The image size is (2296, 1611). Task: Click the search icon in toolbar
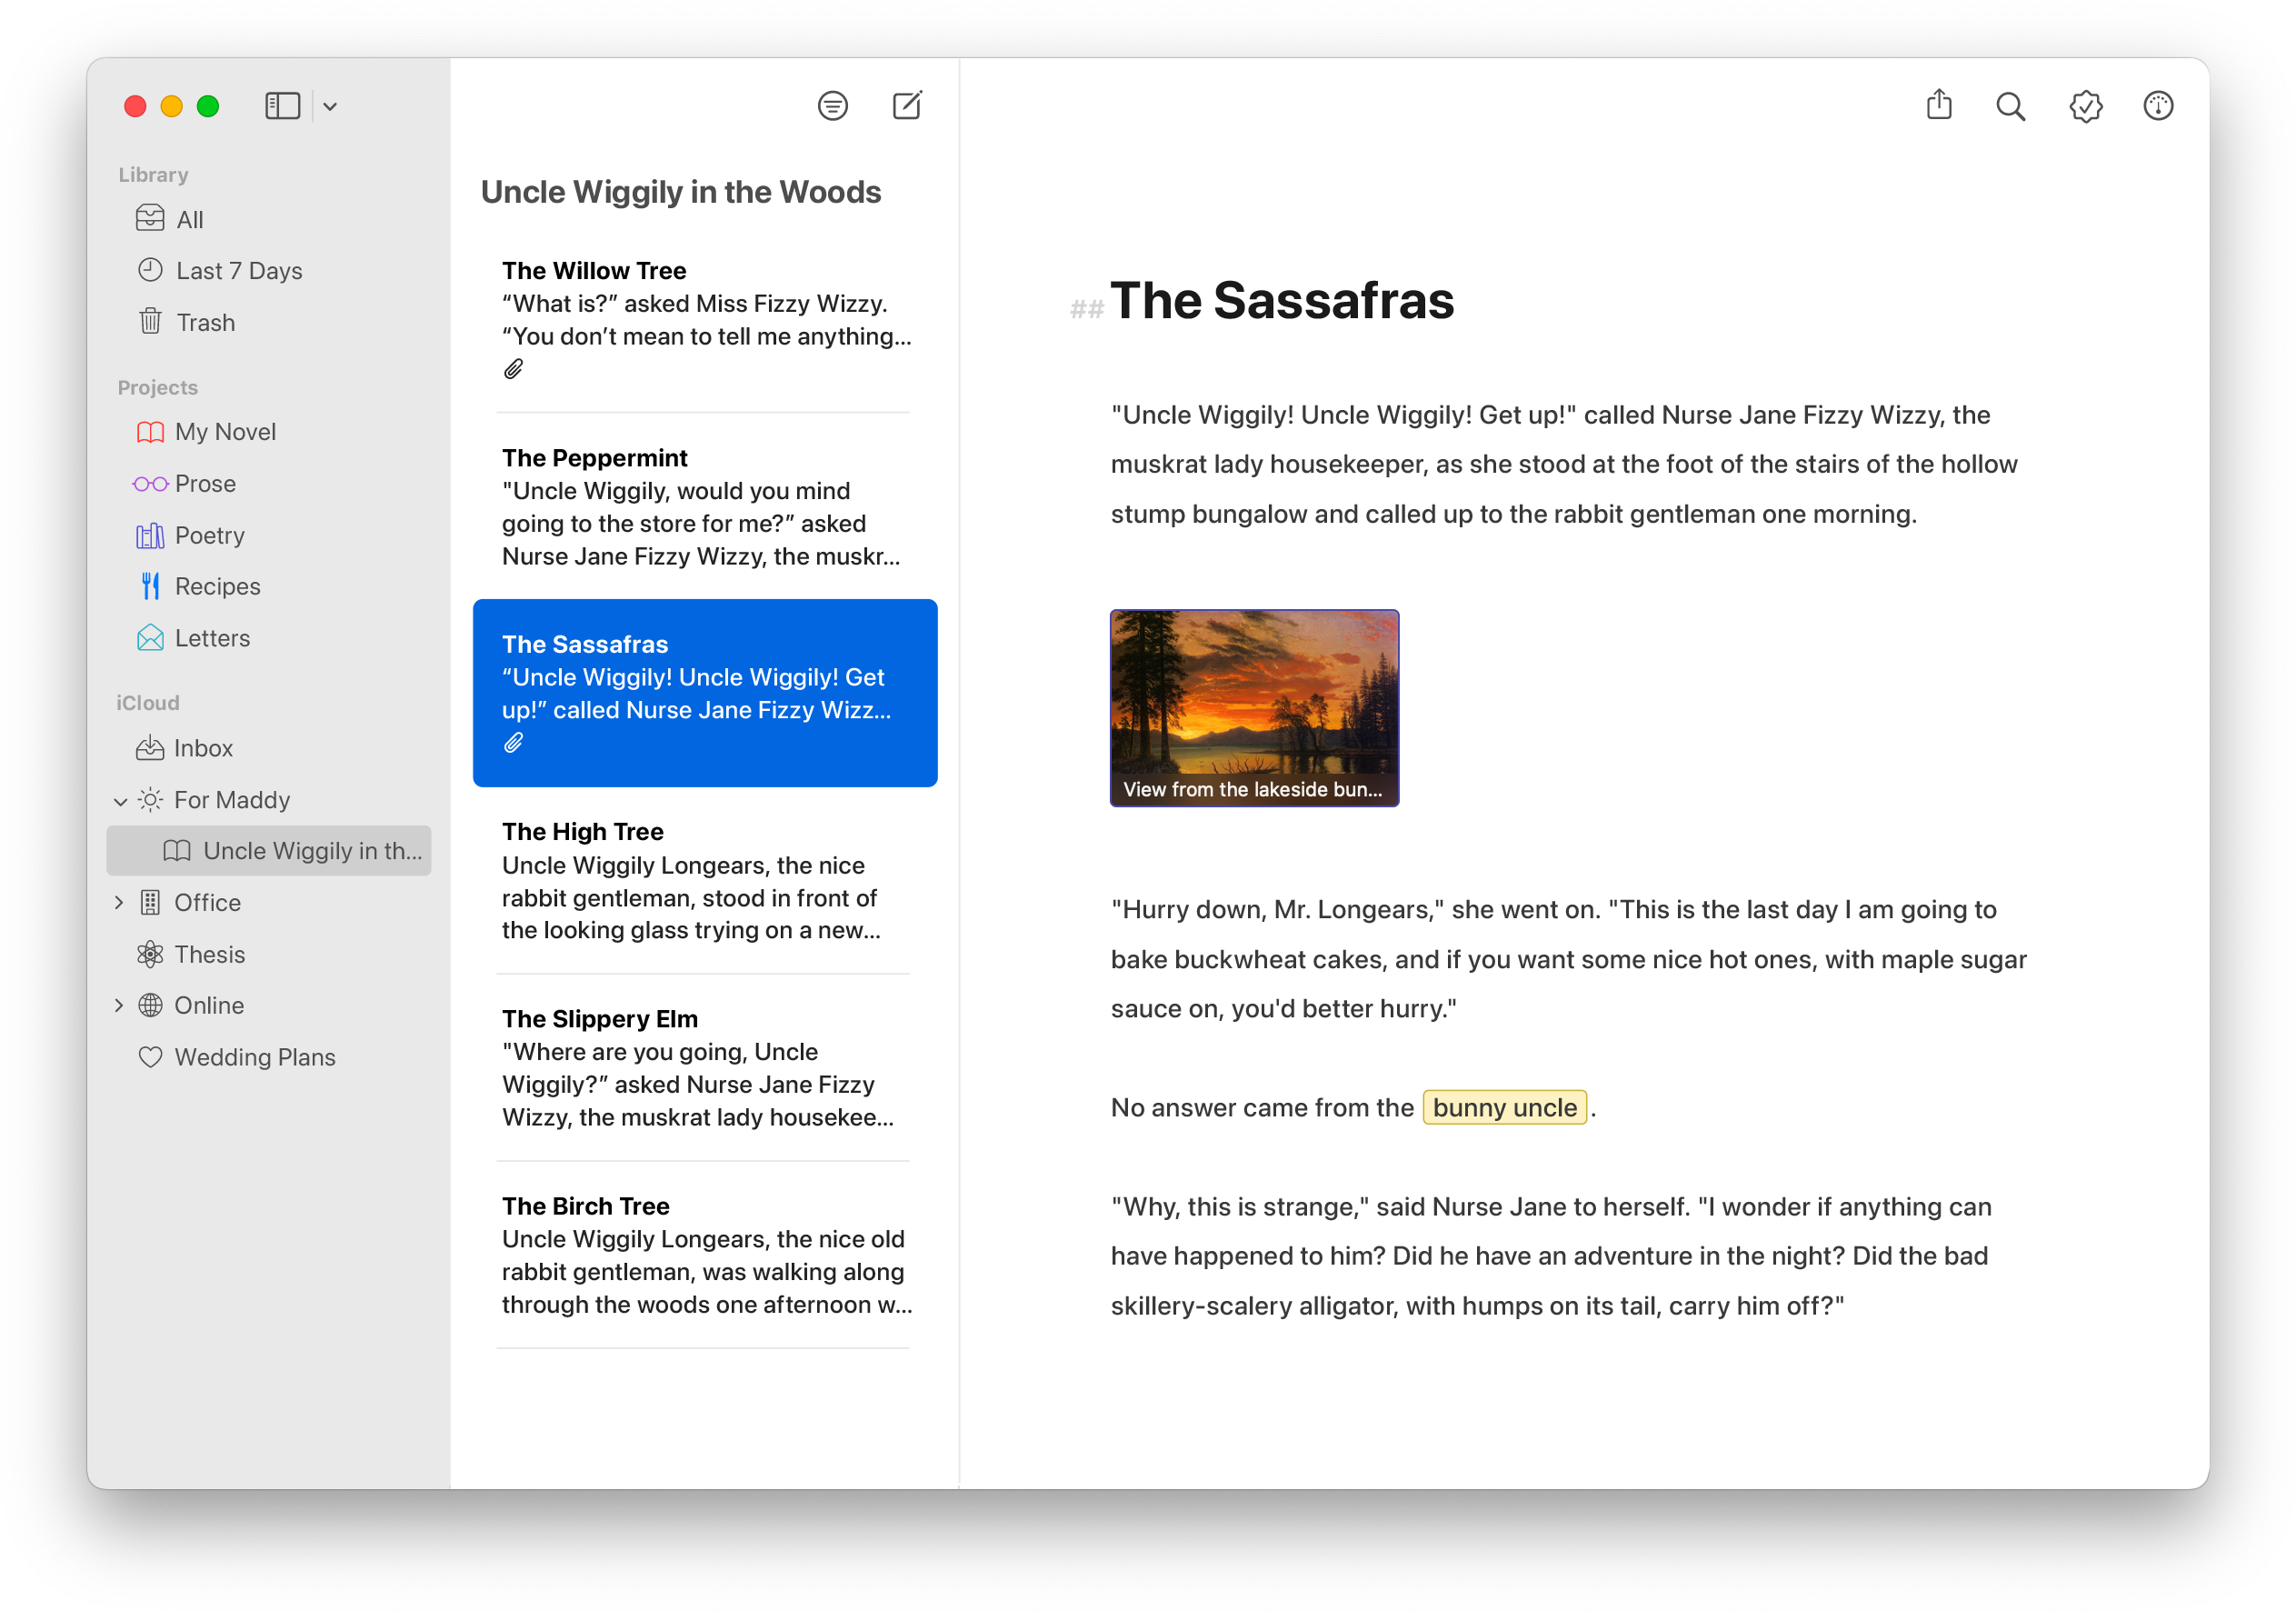(2010, 106)
